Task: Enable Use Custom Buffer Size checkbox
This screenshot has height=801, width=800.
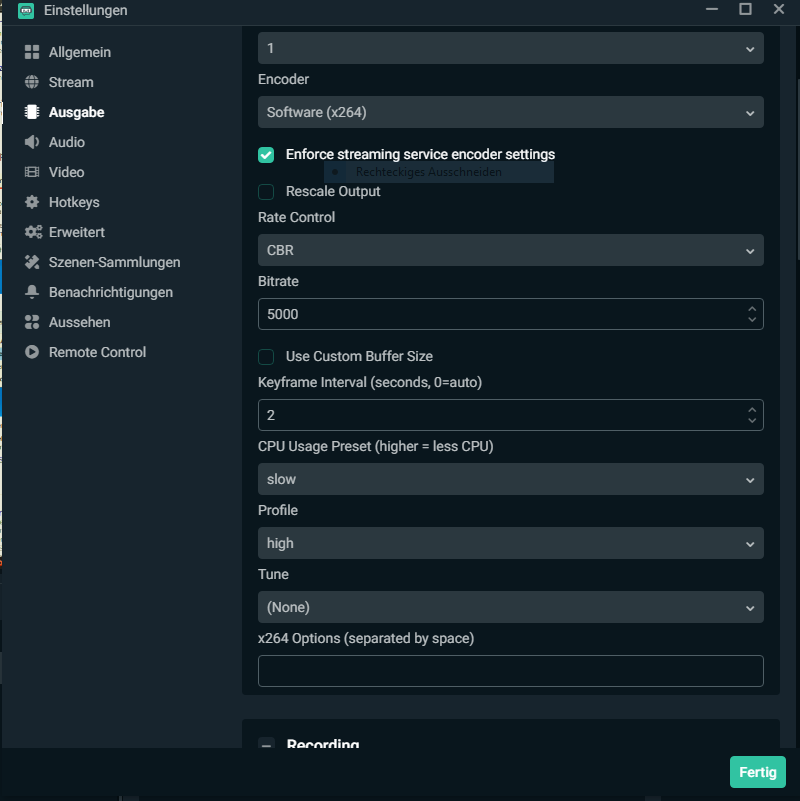Action: click(266, 357)
